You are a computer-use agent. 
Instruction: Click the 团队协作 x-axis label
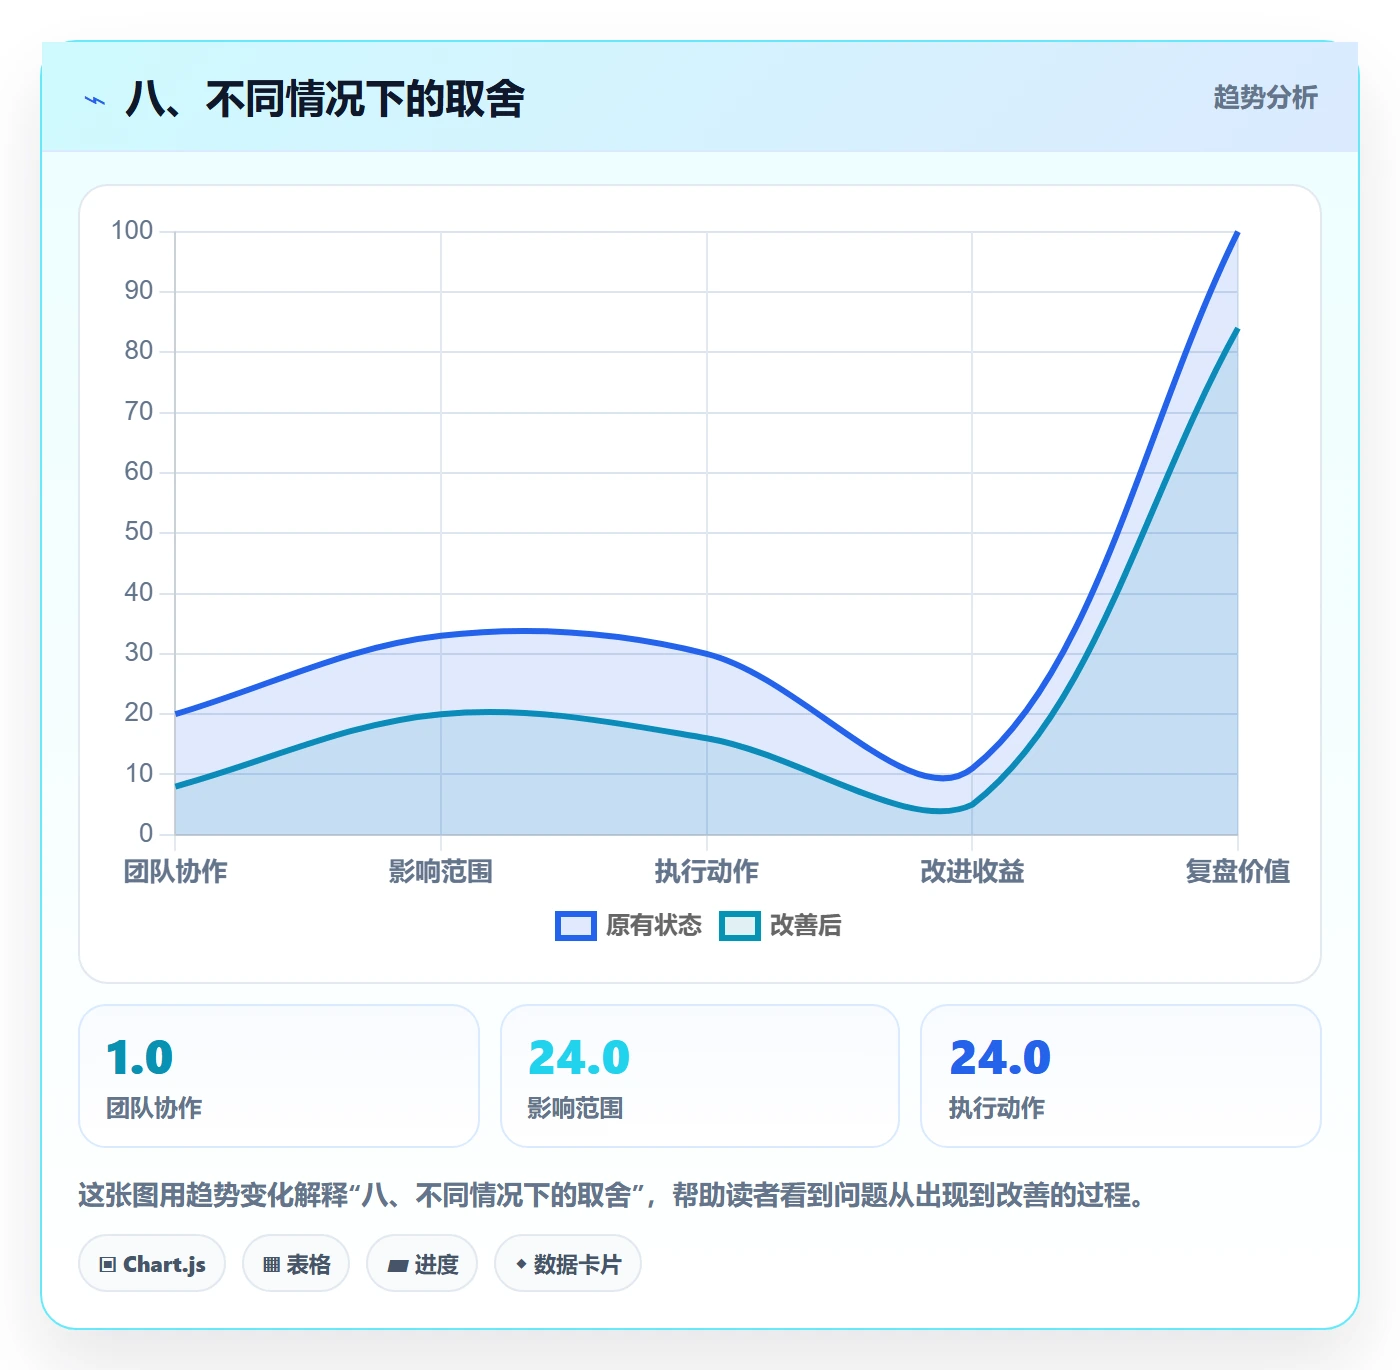click(x=176, y=871)
